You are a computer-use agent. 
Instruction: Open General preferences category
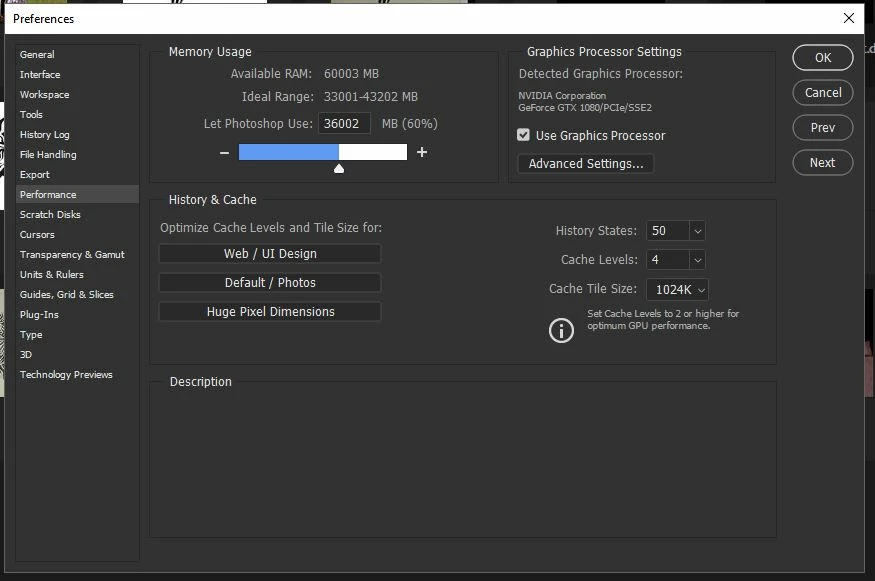pyautogui.click(x=77, y=55)
